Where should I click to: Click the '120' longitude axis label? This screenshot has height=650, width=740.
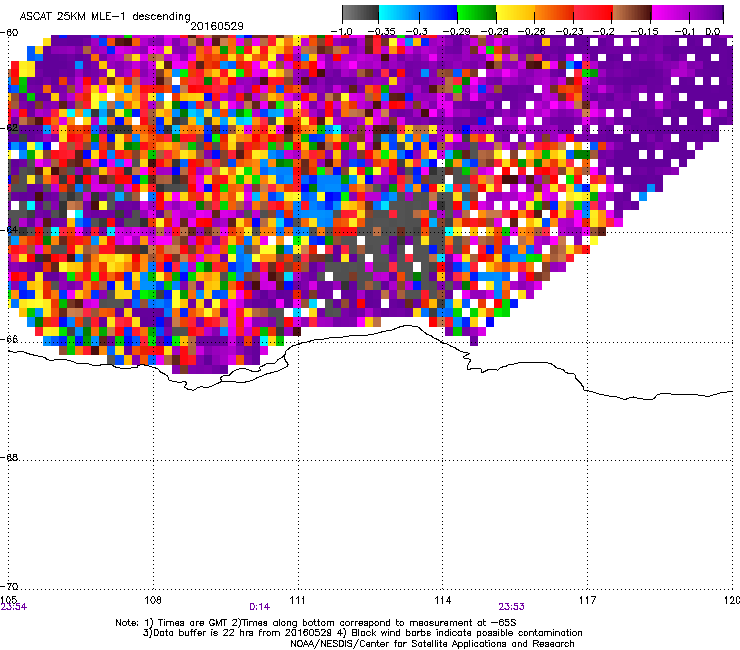pyautogui.click(x=732, y=600)
